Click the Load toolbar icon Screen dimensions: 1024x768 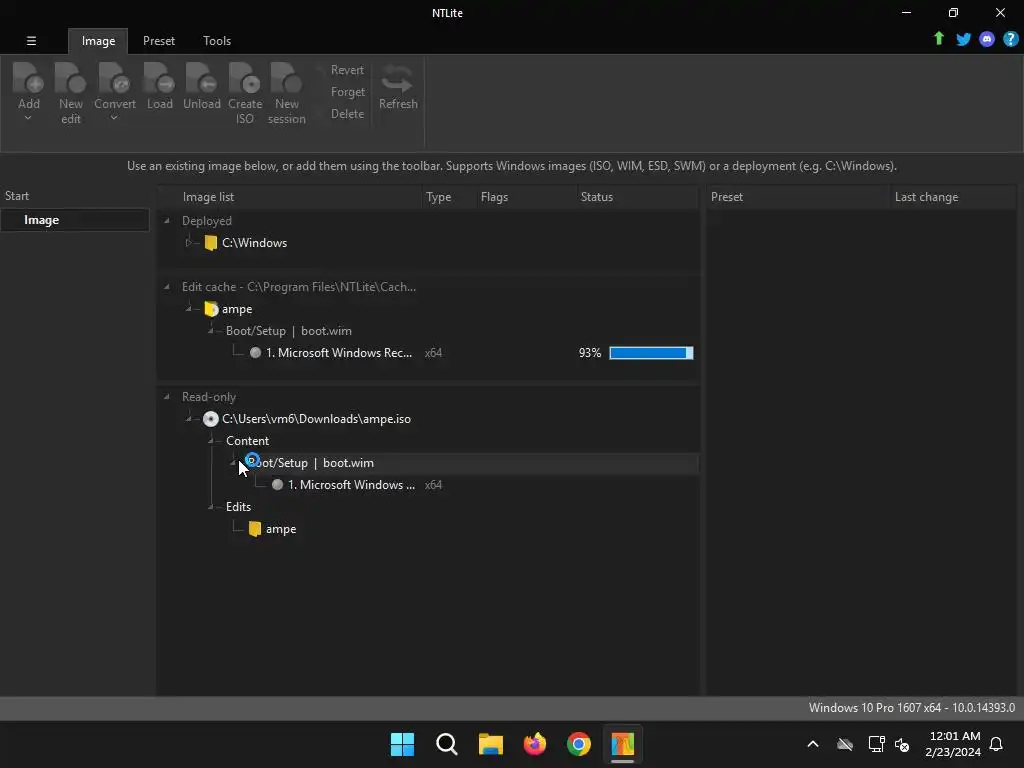click(159, 78)
